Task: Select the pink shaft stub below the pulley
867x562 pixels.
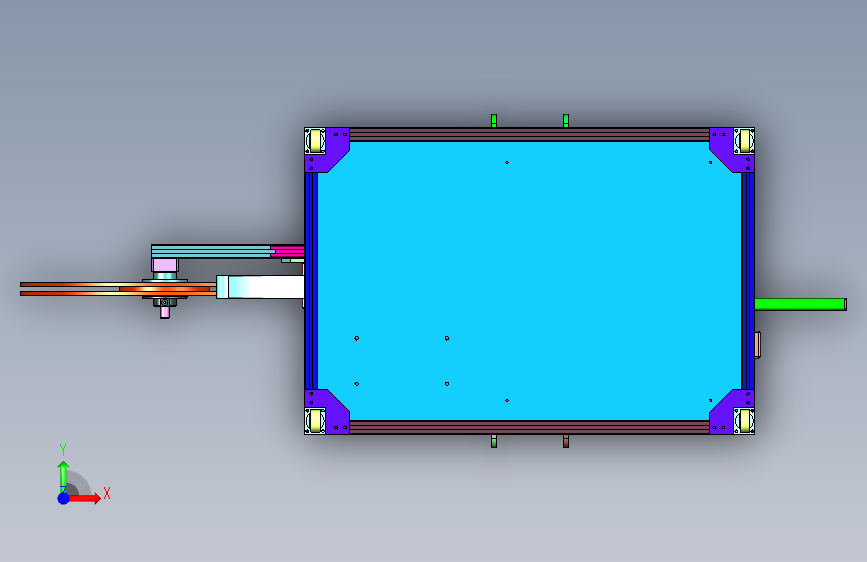Action: pyautogui.click(x=165, y=313)
